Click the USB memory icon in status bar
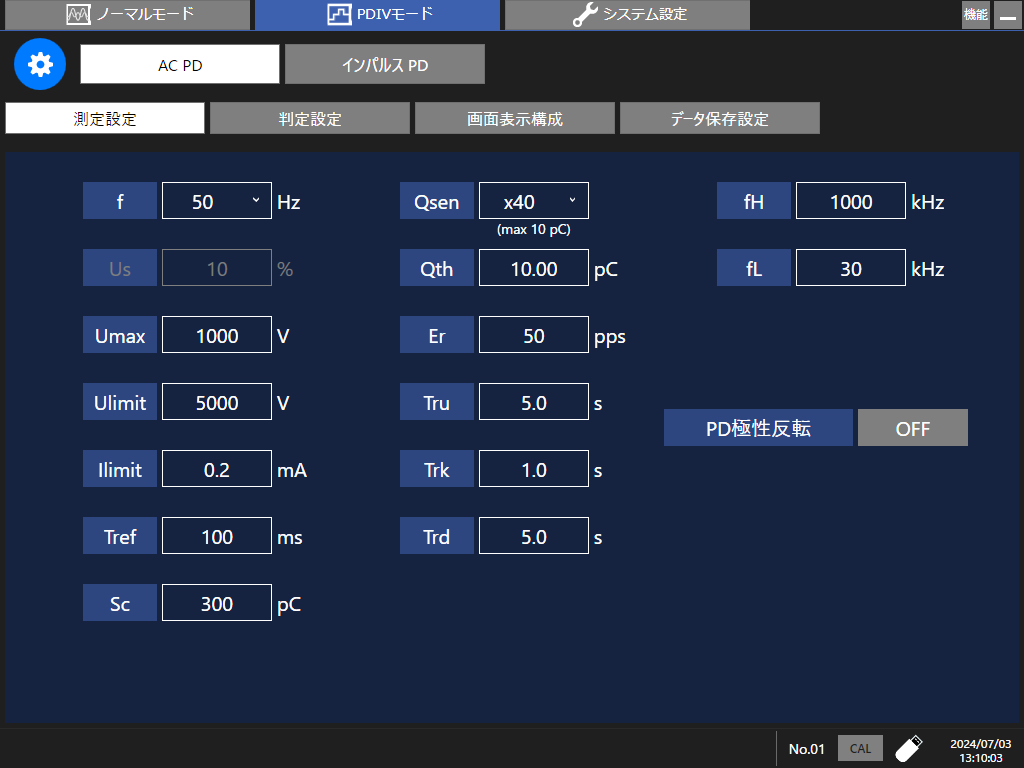 [x=910, y=747]
